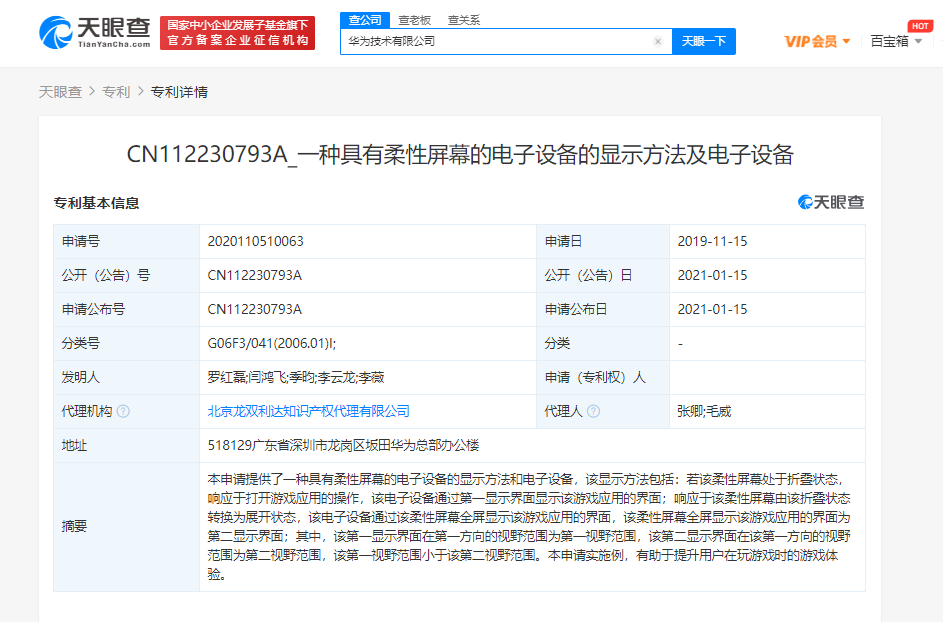Click help icon next to 代理机构
This screenshot has height=622, width=943.
123,411
